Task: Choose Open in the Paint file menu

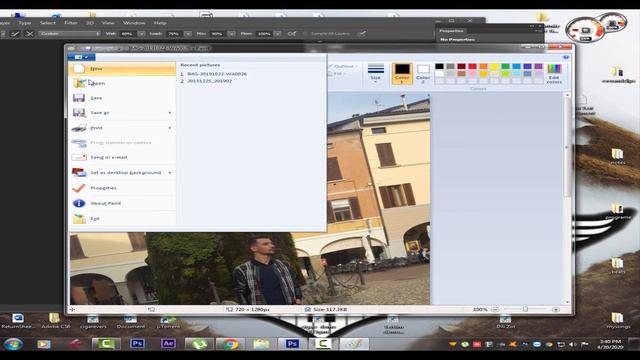Action: tap(122, 83)
